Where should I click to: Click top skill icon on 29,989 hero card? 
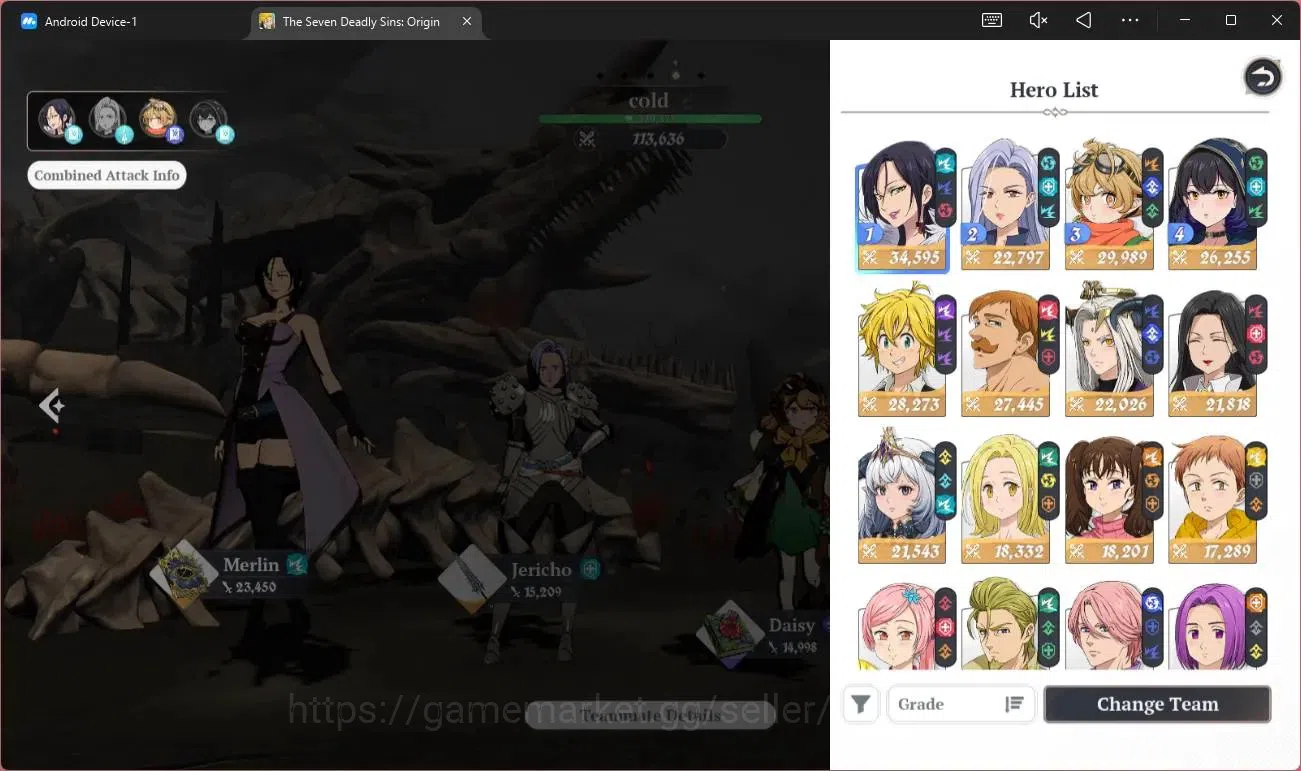pyautogui.click(x=1152, y=163)
